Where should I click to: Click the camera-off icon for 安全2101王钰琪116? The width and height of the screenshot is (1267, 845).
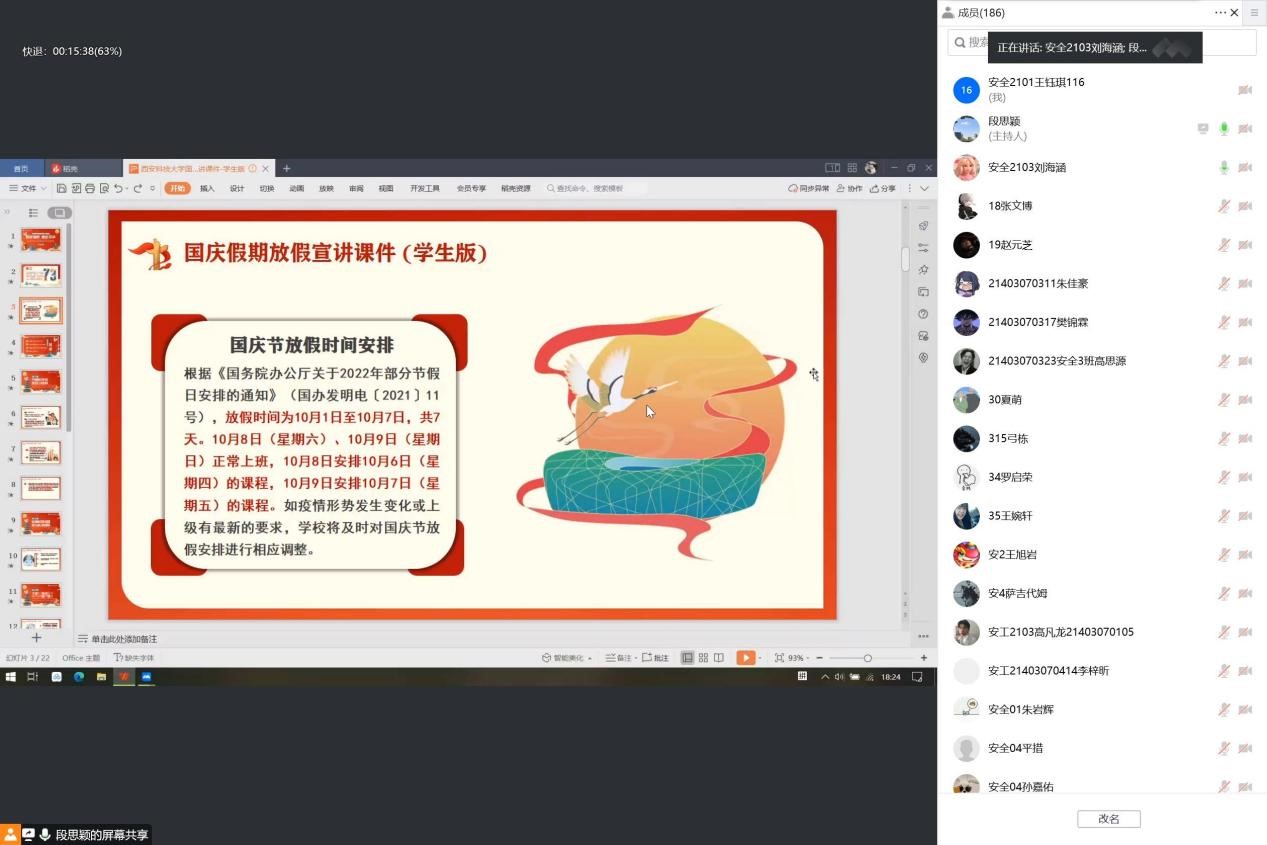[1245, 90]
